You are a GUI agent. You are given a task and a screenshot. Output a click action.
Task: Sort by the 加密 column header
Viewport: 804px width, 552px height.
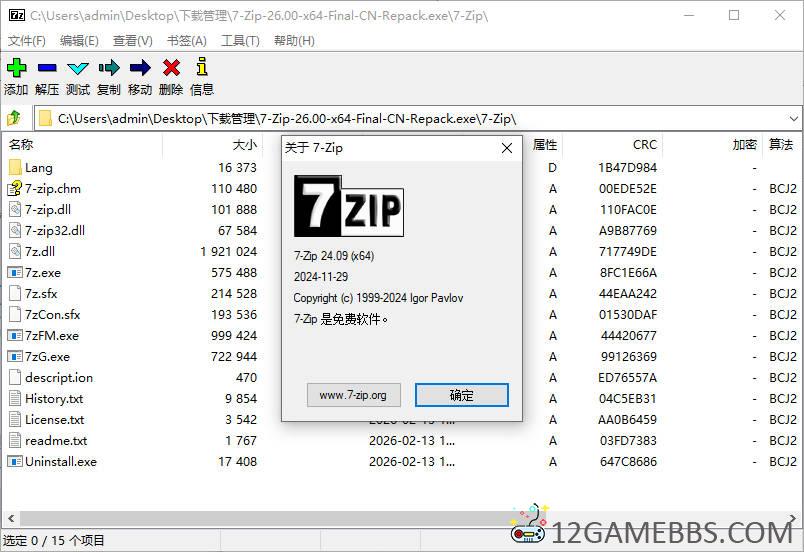(713, 145)
